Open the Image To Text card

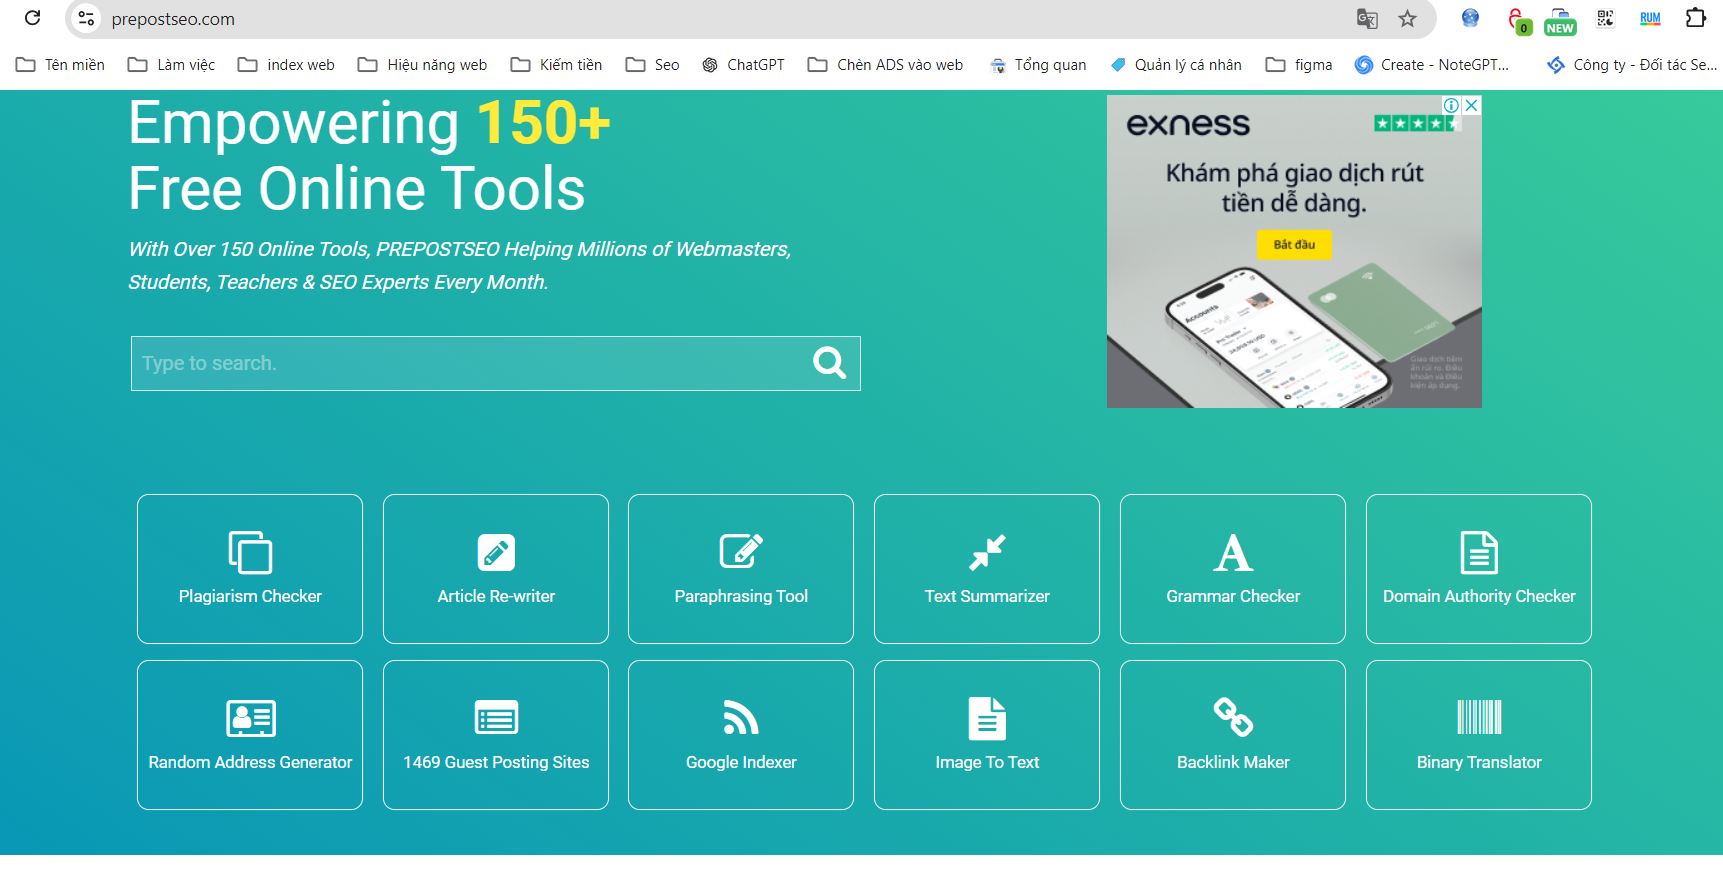[987, 735]
